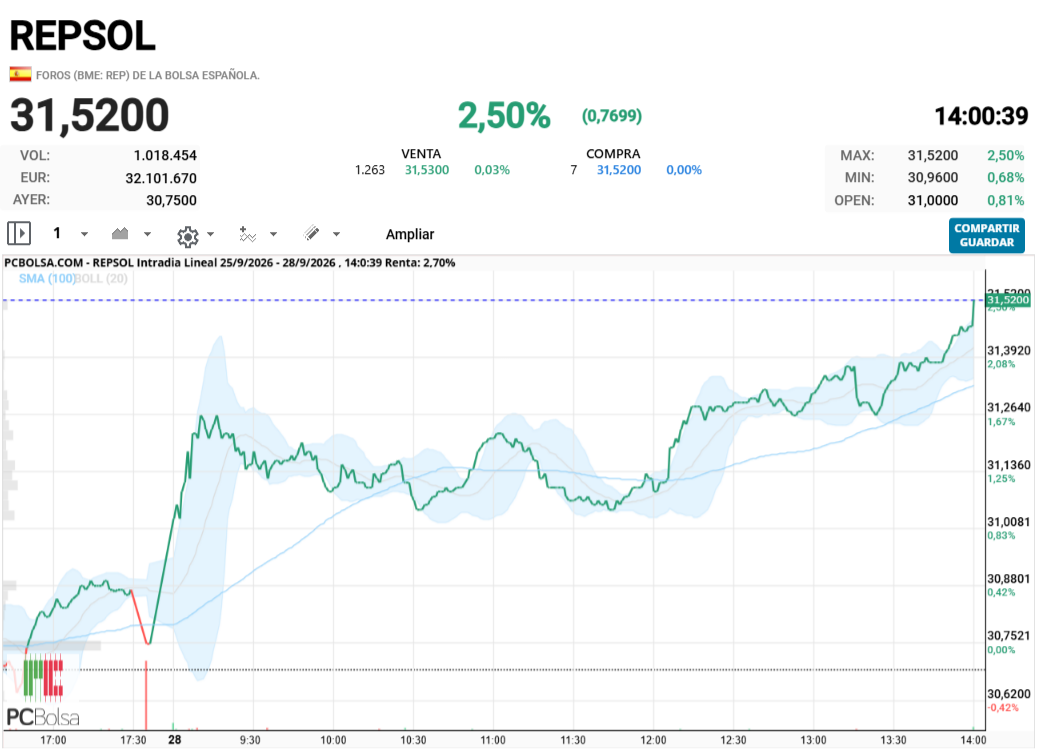Click the 31,2640 price axis label
This screenshot has width=1037, height=749.
1009,407
